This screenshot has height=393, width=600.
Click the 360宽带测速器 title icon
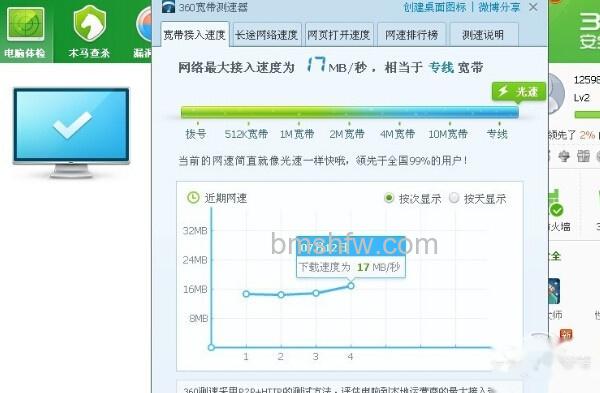(x=168, y=7)
